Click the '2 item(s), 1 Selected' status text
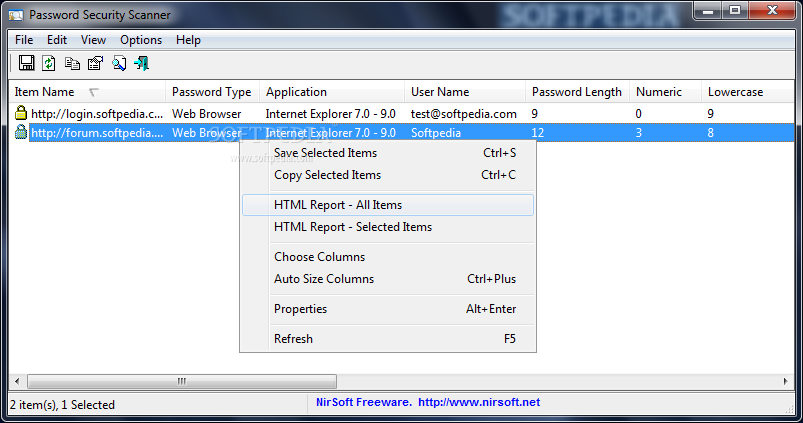This screenshot has height=423, width=803. 62,405
